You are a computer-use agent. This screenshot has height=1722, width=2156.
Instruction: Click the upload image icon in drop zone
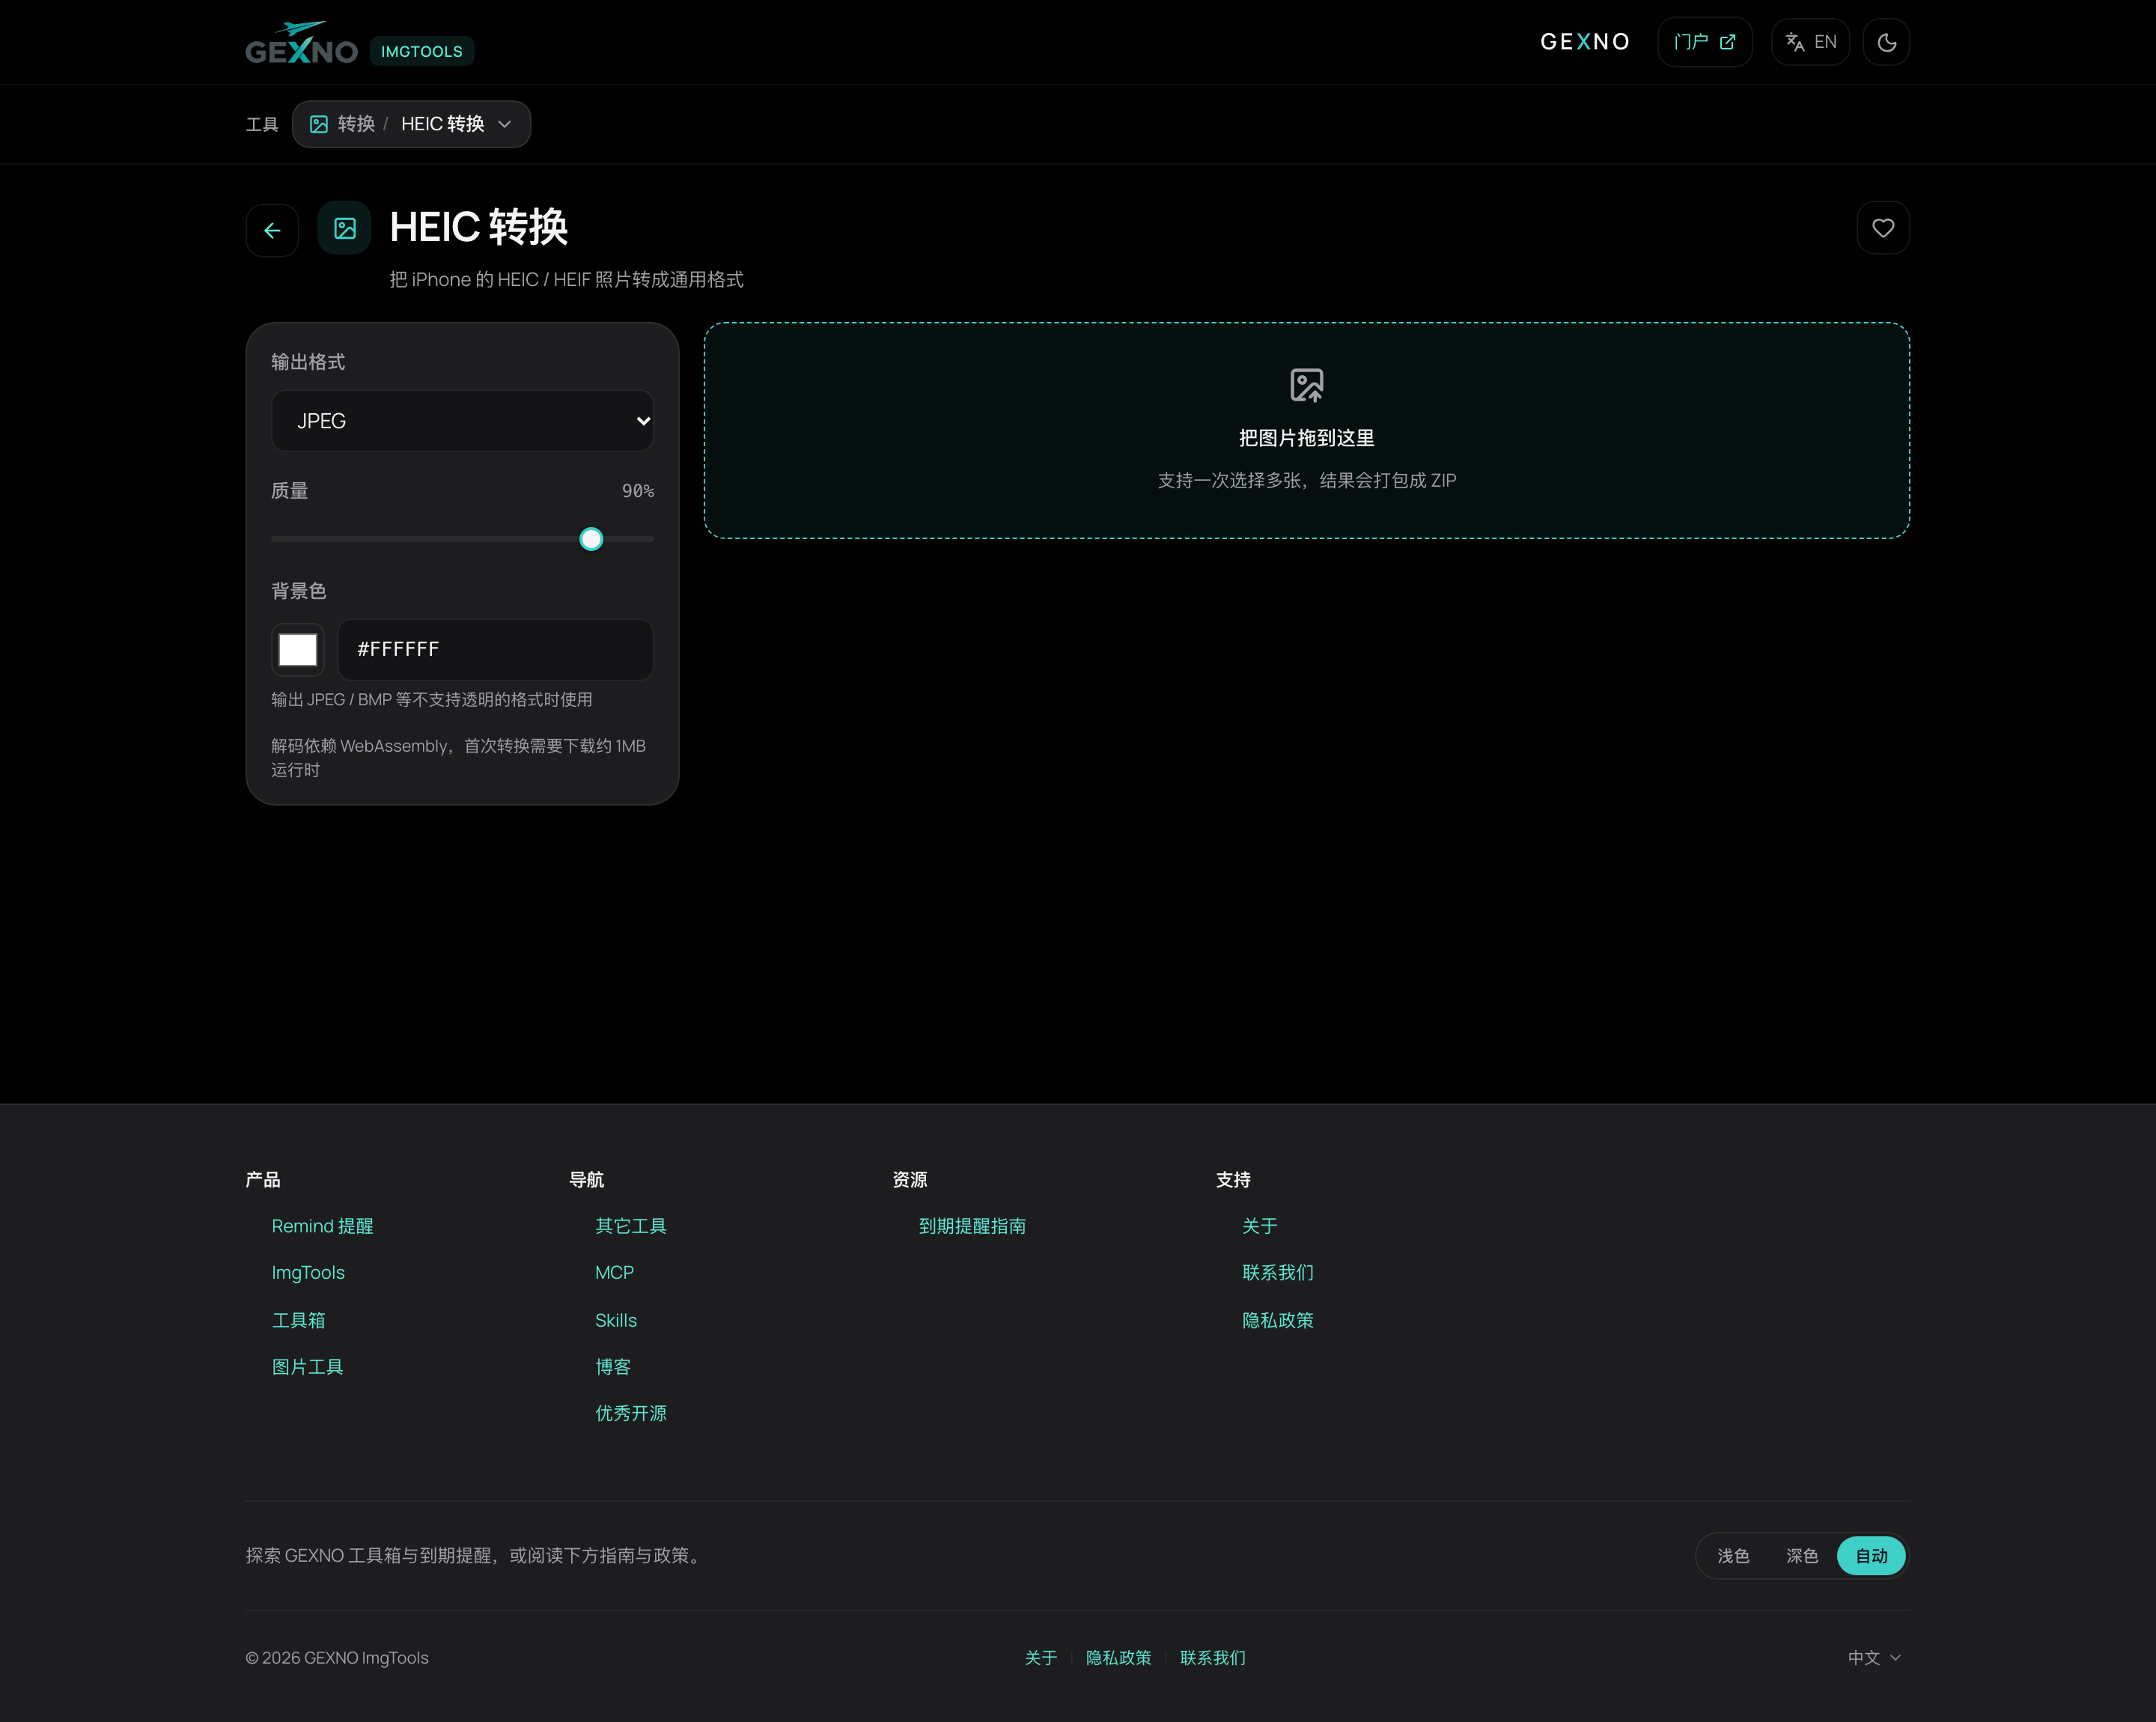[x=1306, y=385]
